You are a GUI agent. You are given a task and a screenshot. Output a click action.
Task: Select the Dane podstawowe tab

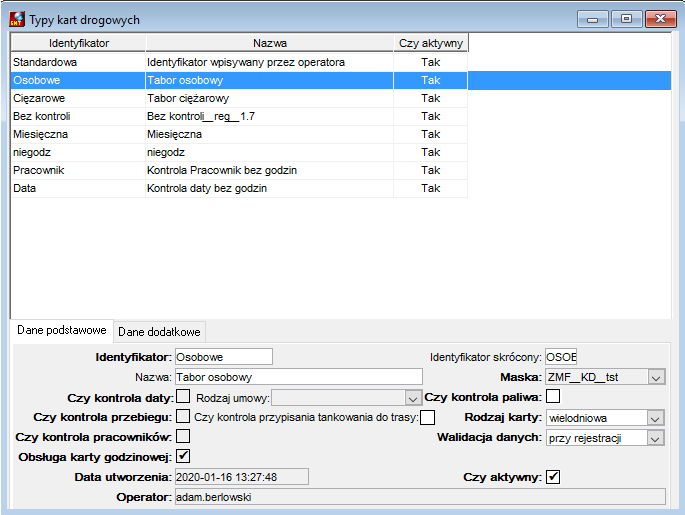(x=62, y=330)
